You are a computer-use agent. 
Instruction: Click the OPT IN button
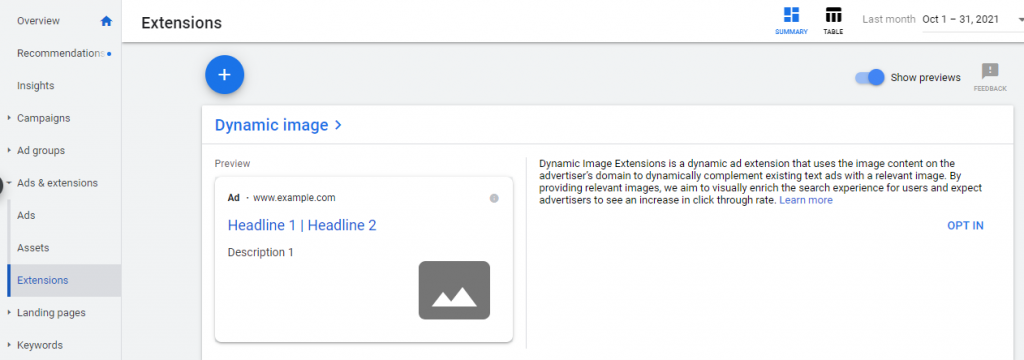tap(965, 225)
